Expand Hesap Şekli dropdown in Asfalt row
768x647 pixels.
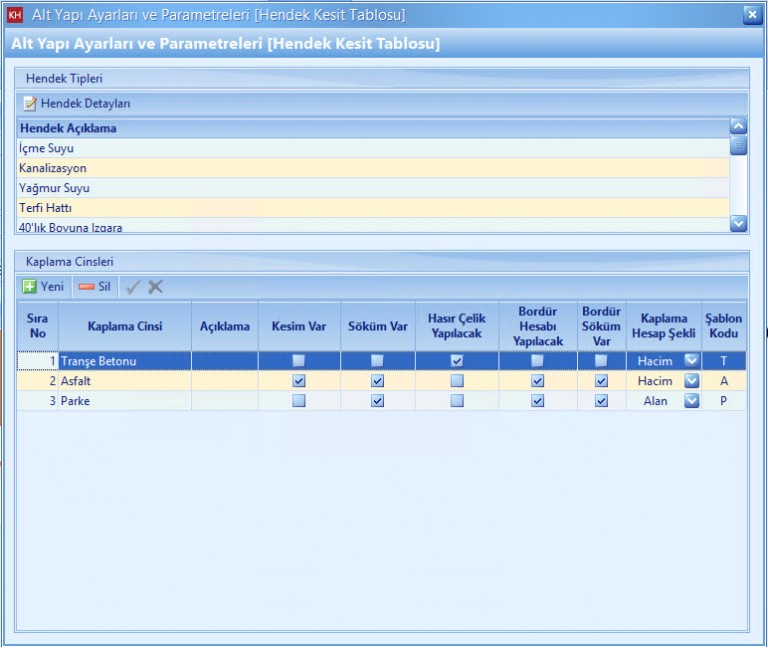pos(691,381)
